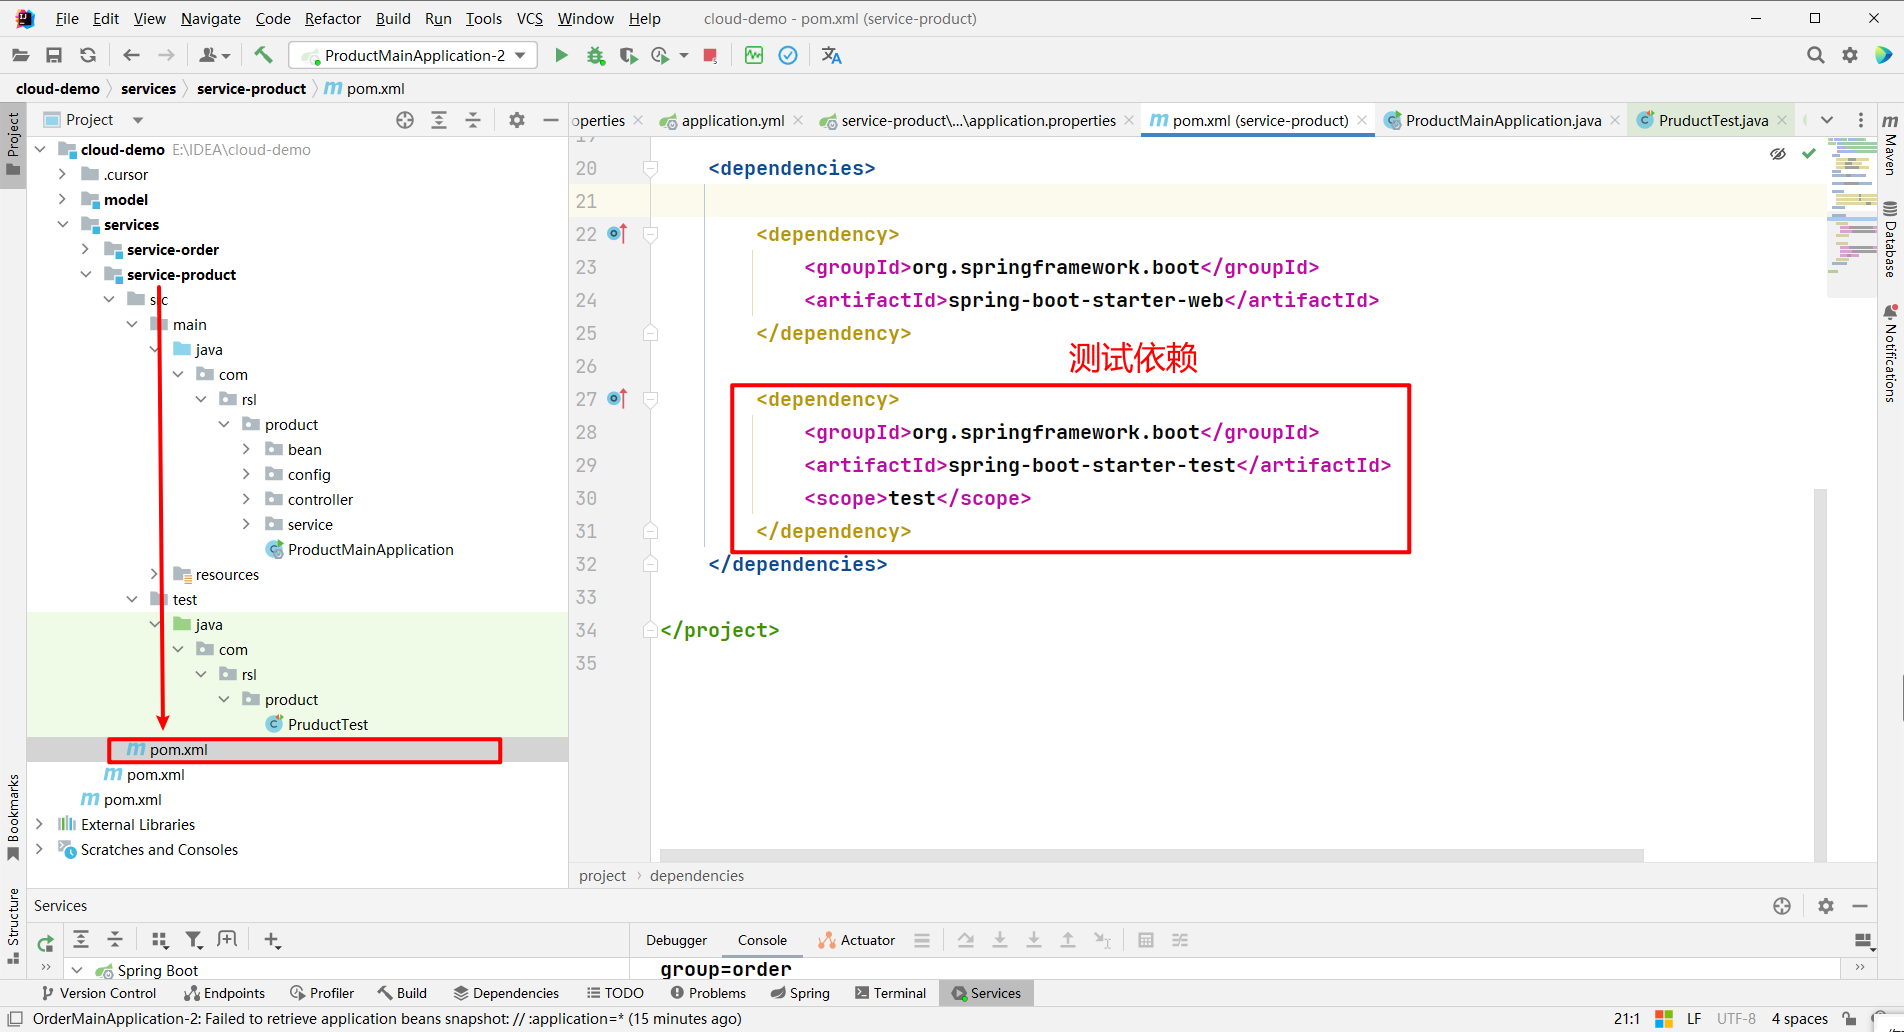The height and width of the screenshot is (1032, 1904).
Task: Hide the Project tool window
Action: point(550,120)
